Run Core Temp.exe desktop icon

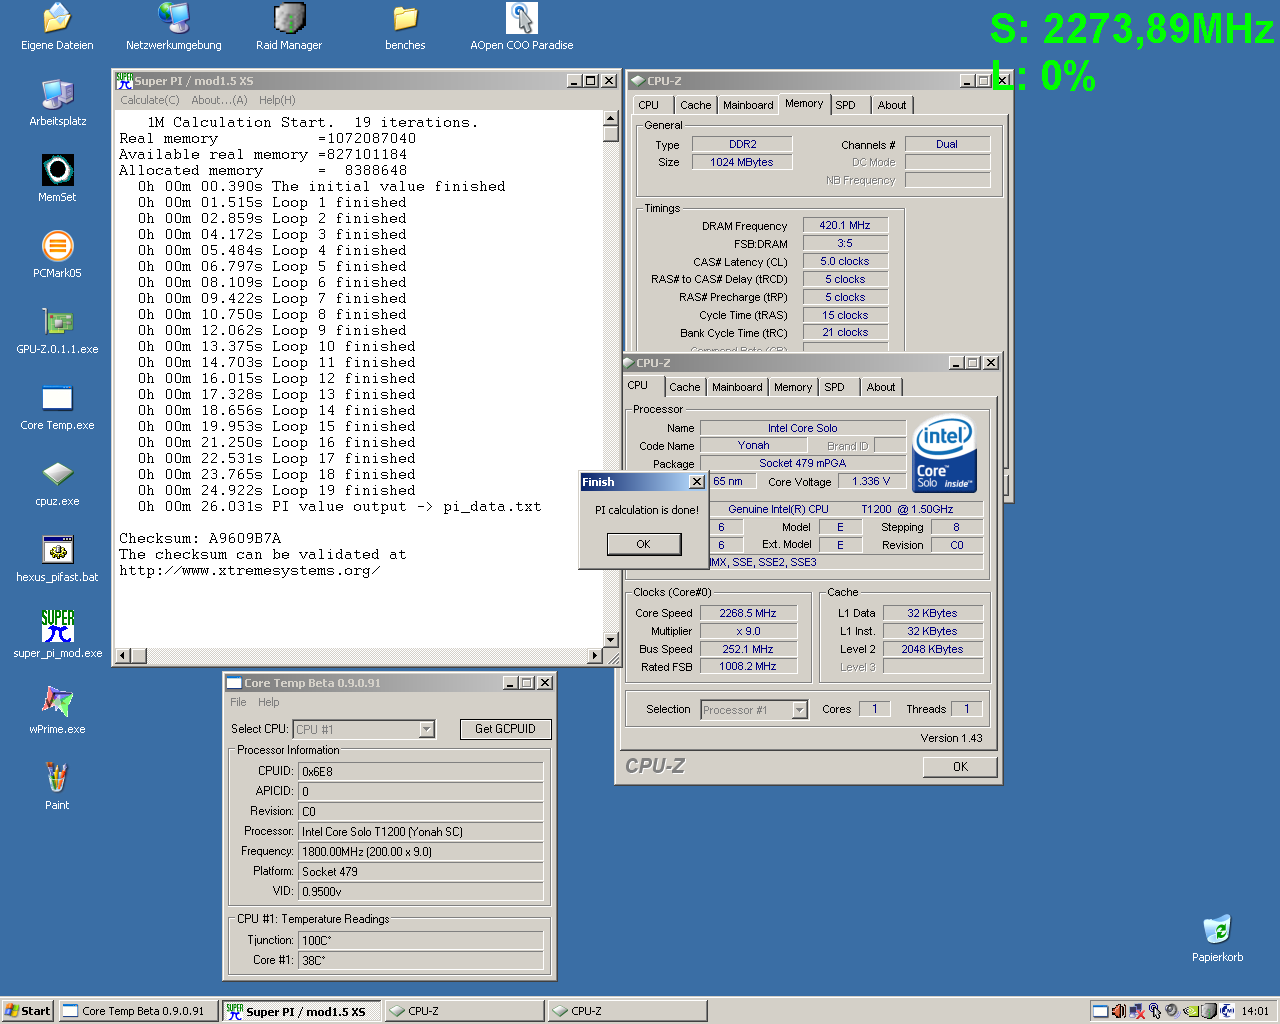[57, 407]
